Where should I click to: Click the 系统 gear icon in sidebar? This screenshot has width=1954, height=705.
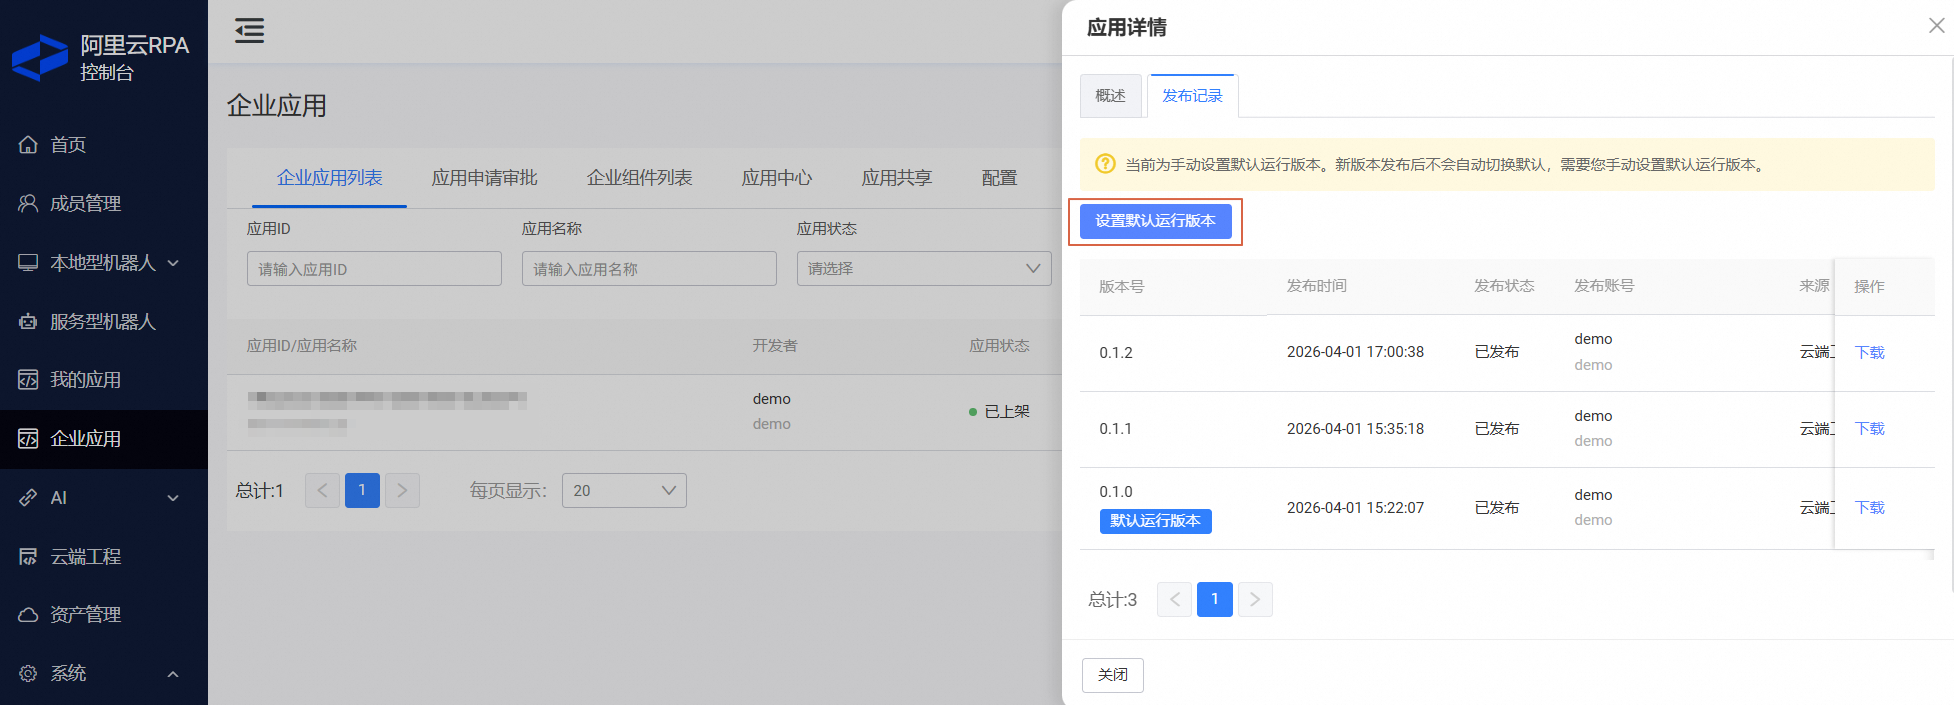[x=28, y=674]
